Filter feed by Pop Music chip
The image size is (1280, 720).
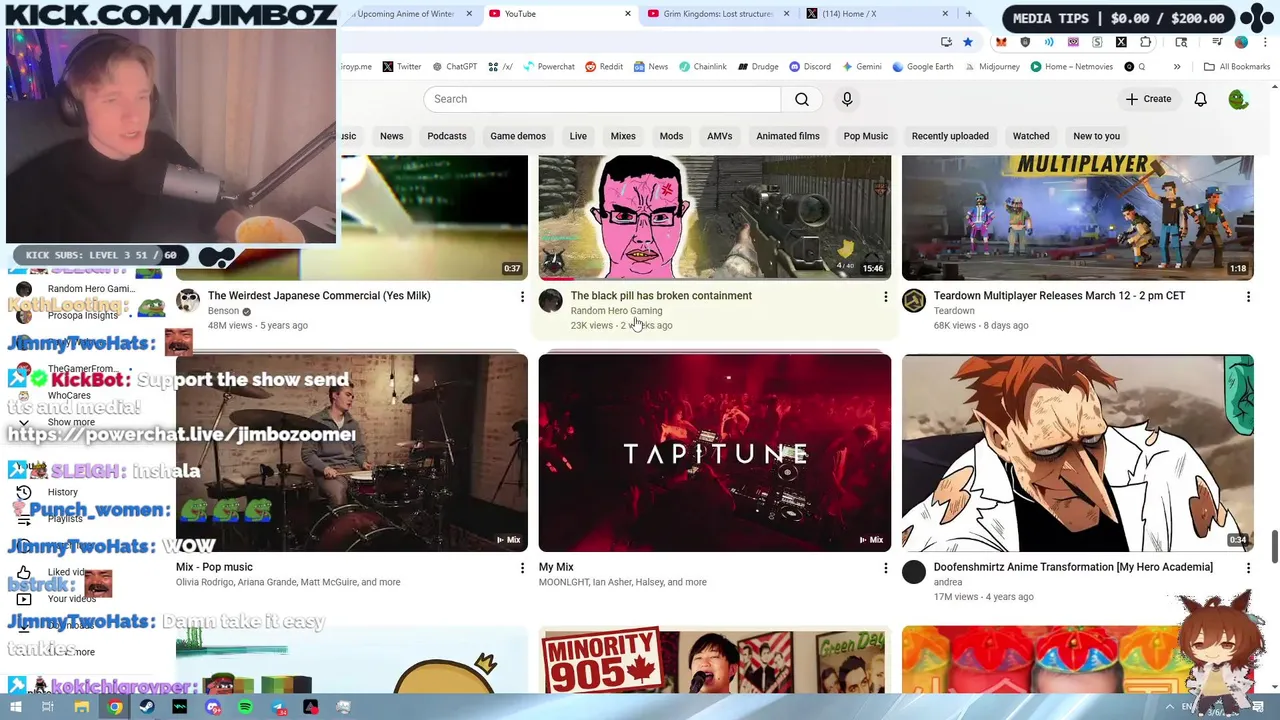pyautogui.click(x=866, y=136)
